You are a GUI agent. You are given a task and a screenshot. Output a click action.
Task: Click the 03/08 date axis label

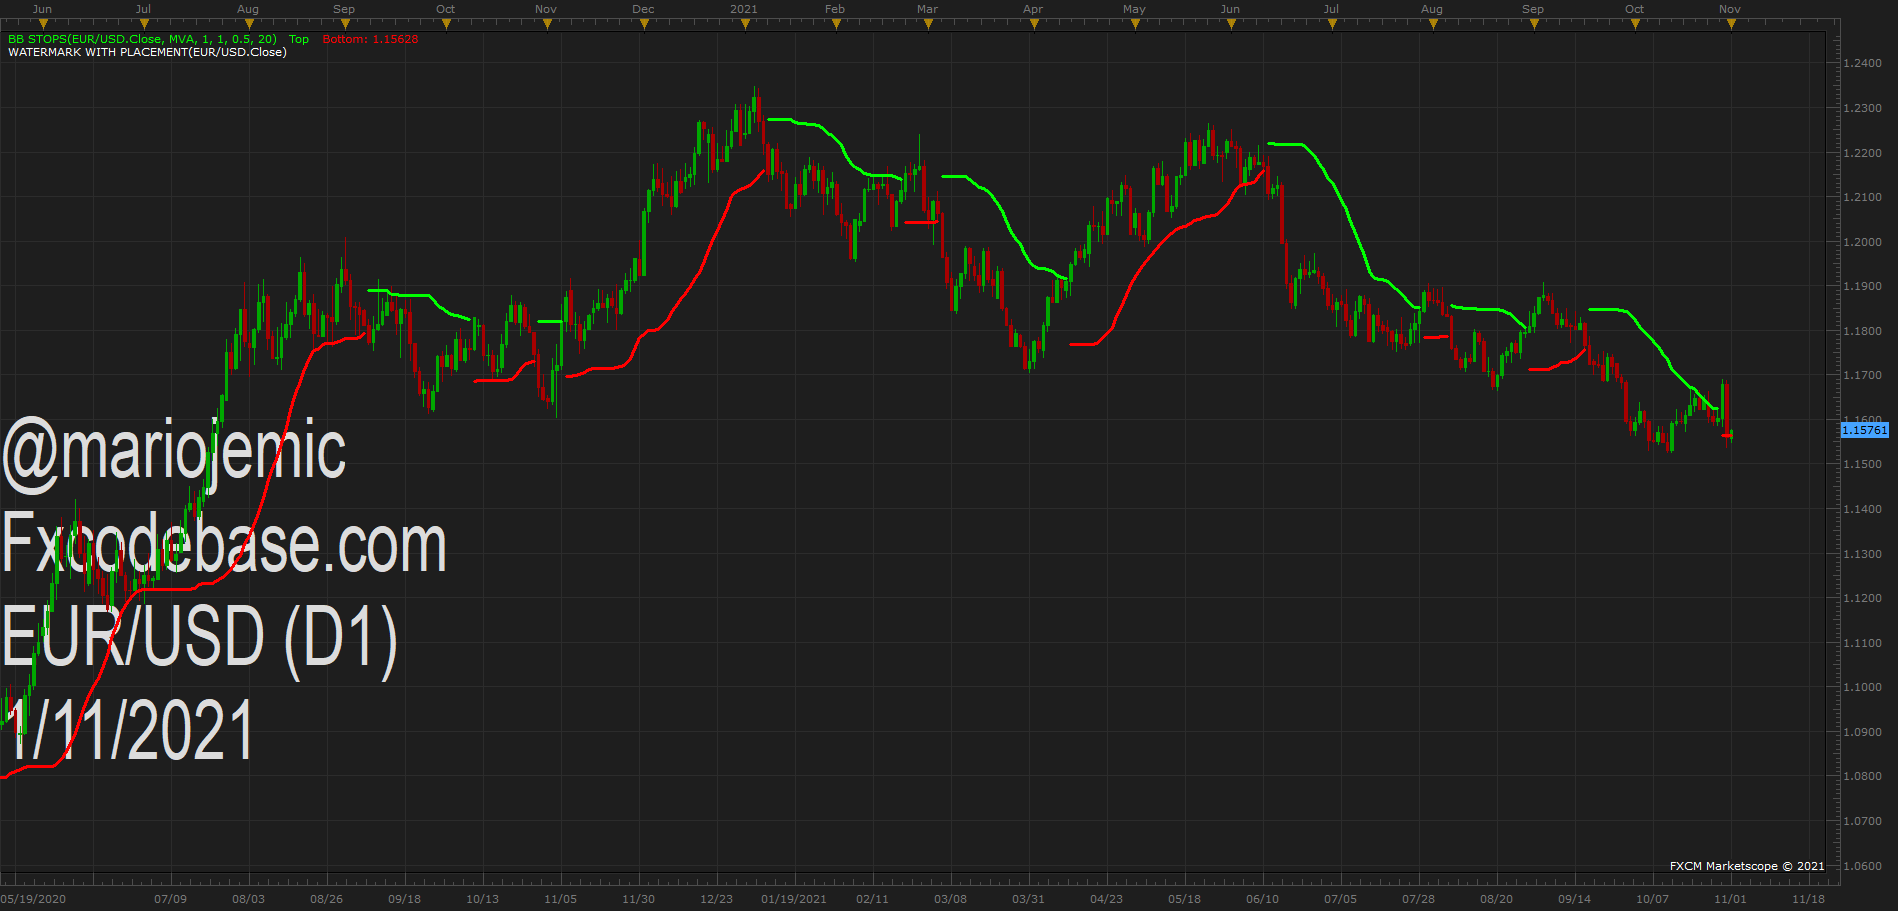click(950, 899)
